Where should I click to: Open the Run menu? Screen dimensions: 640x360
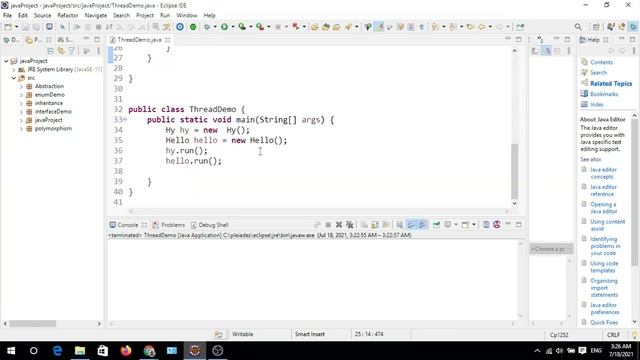(165, 16)
